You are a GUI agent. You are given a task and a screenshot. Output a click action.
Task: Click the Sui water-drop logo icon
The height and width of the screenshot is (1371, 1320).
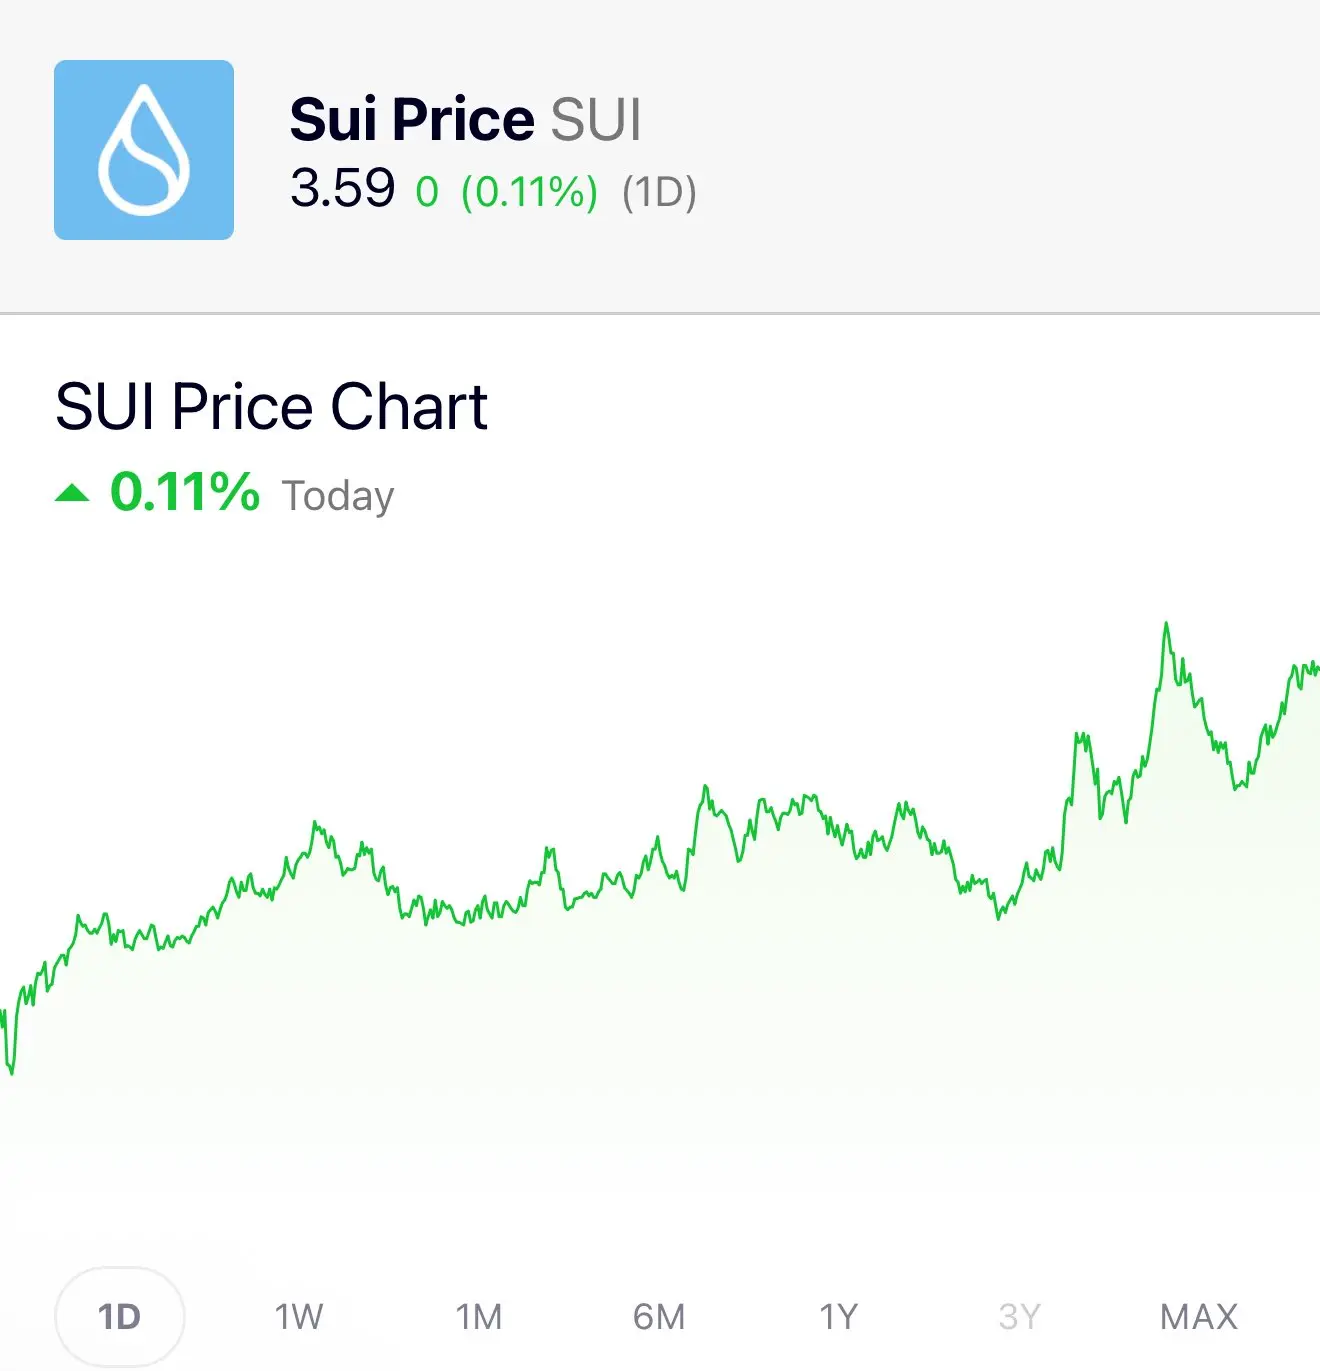click(x=144, y=150)
